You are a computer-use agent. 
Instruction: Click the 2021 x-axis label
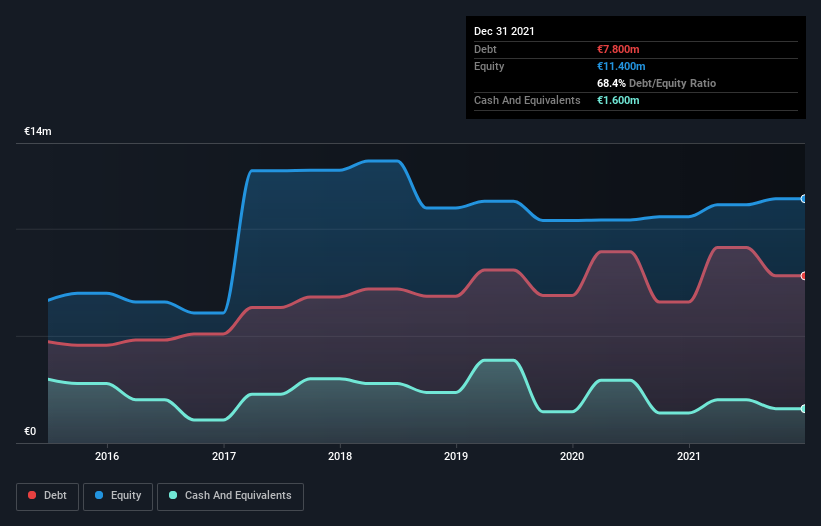tap(689, 456)
